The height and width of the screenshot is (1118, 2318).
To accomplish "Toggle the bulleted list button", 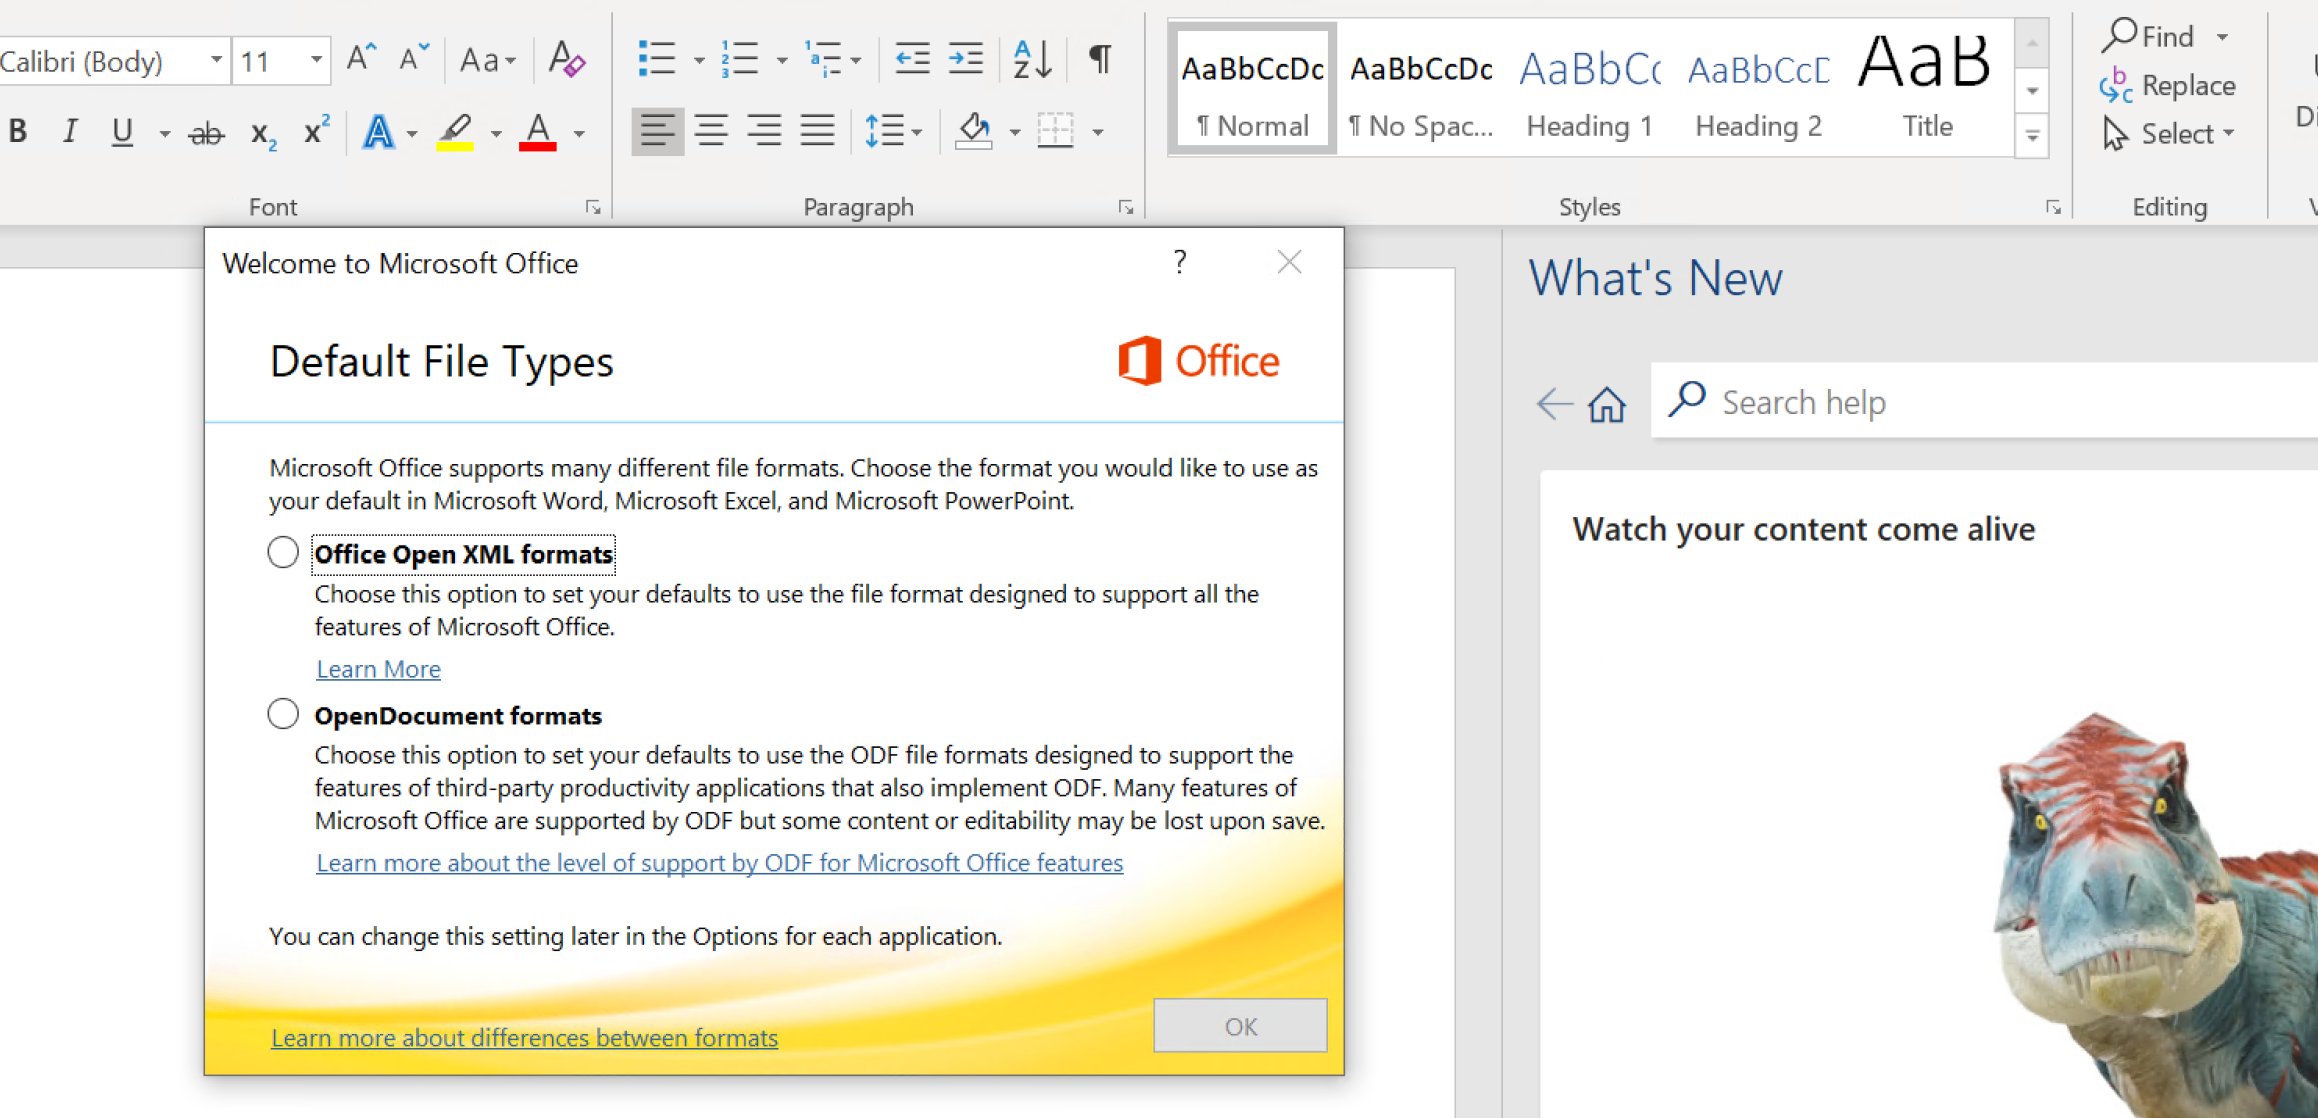I will pyautogui.click(x=657, y=59).
